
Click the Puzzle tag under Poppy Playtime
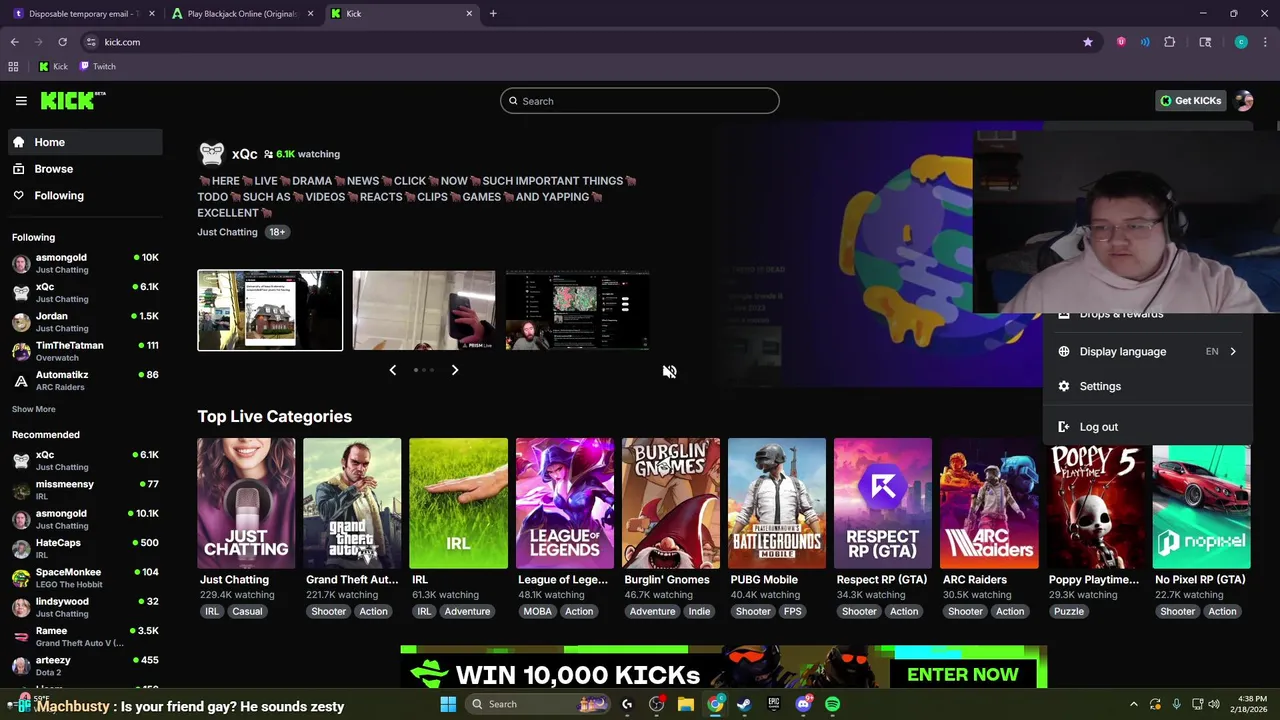pos(1068,611)
